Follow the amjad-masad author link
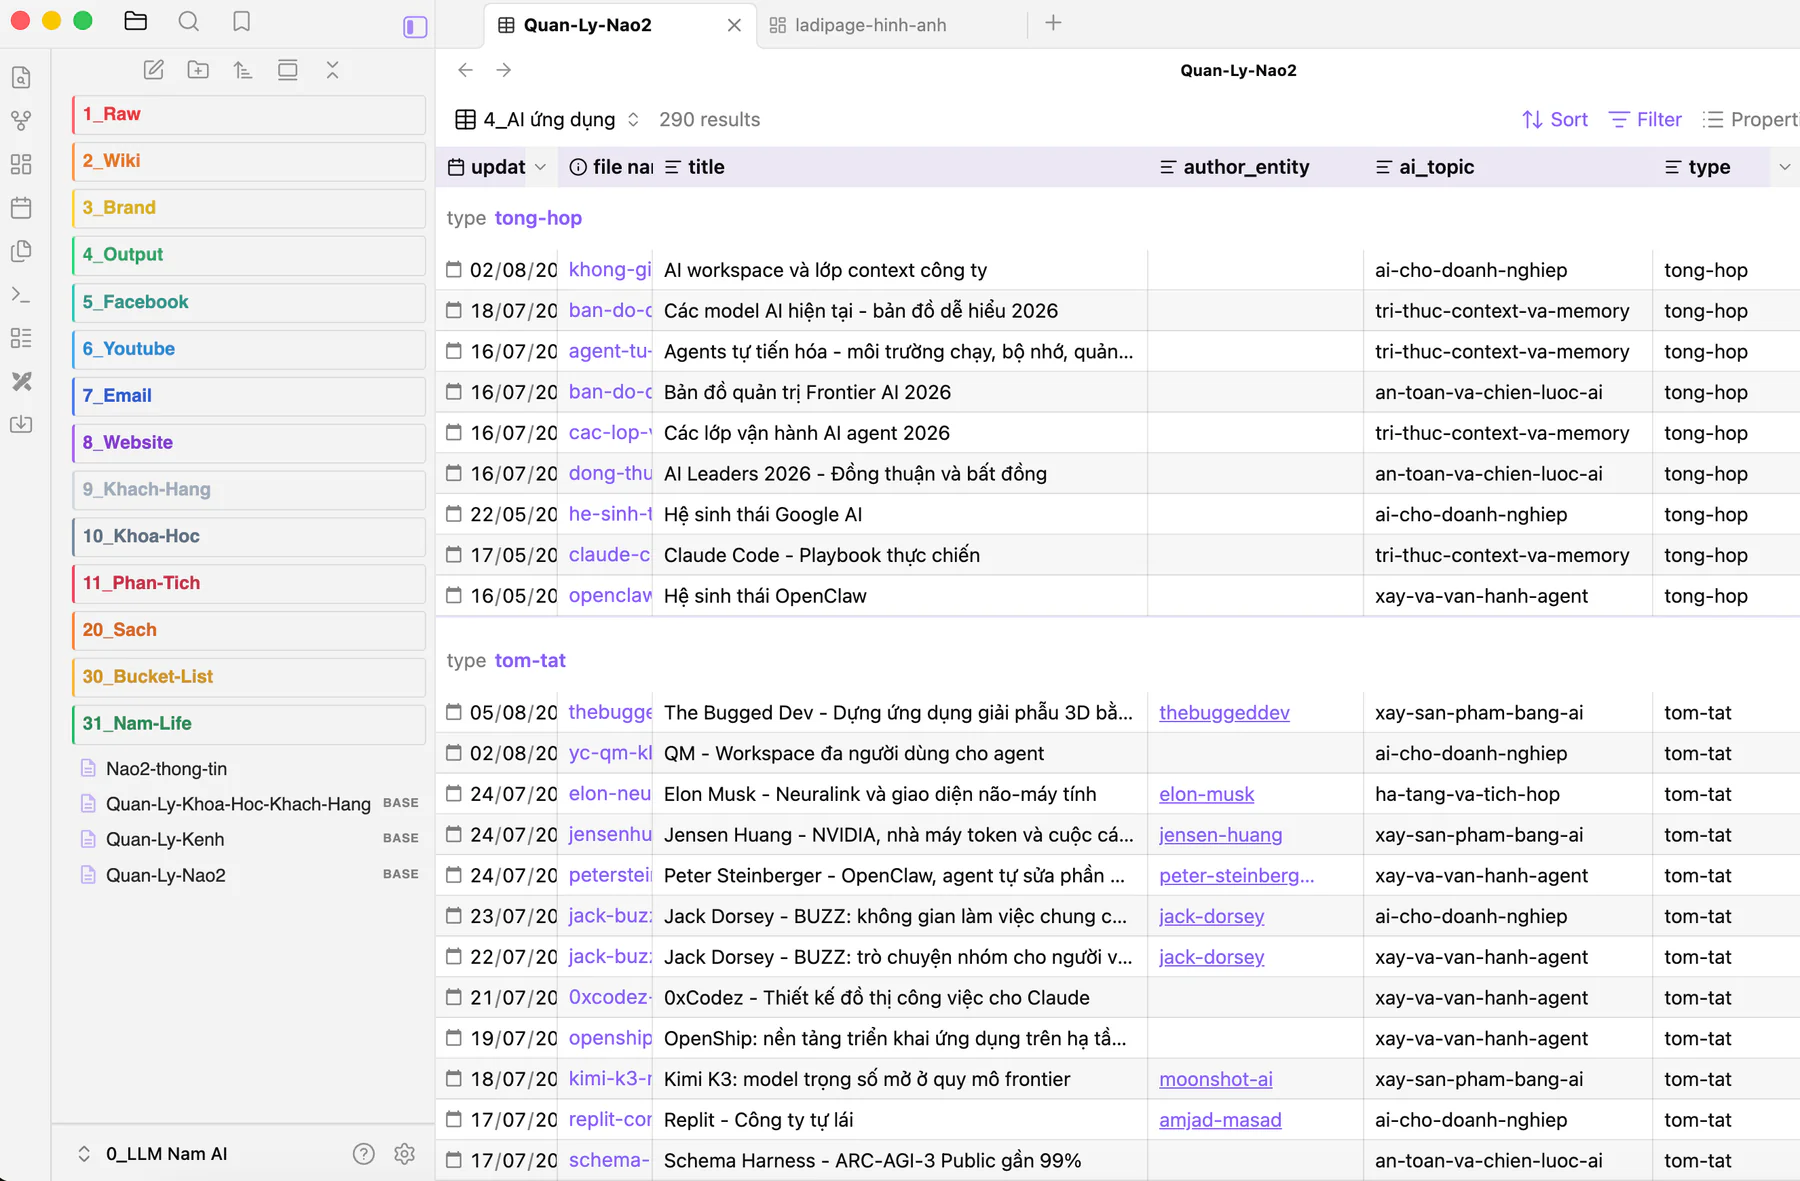This screenshot has width=1800, height=1181. tap(1220, 1121)
